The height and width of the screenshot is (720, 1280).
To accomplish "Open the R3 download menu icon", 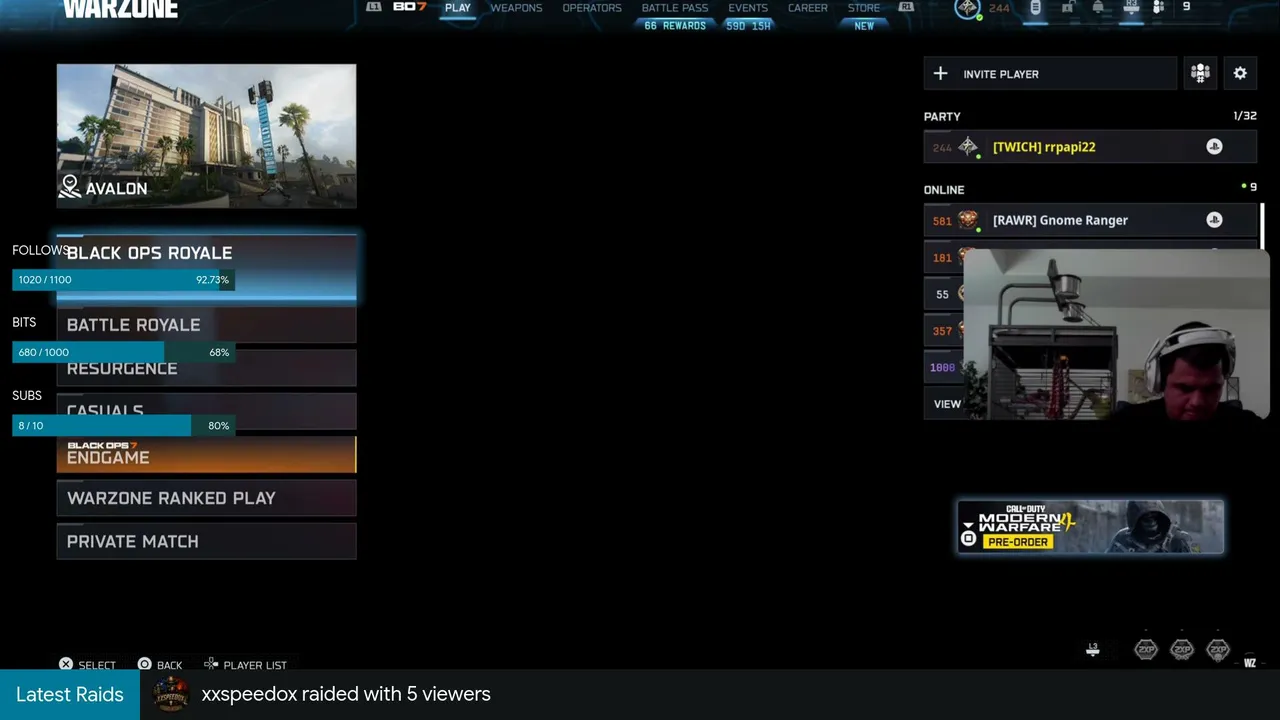I will coord(1131,7).
